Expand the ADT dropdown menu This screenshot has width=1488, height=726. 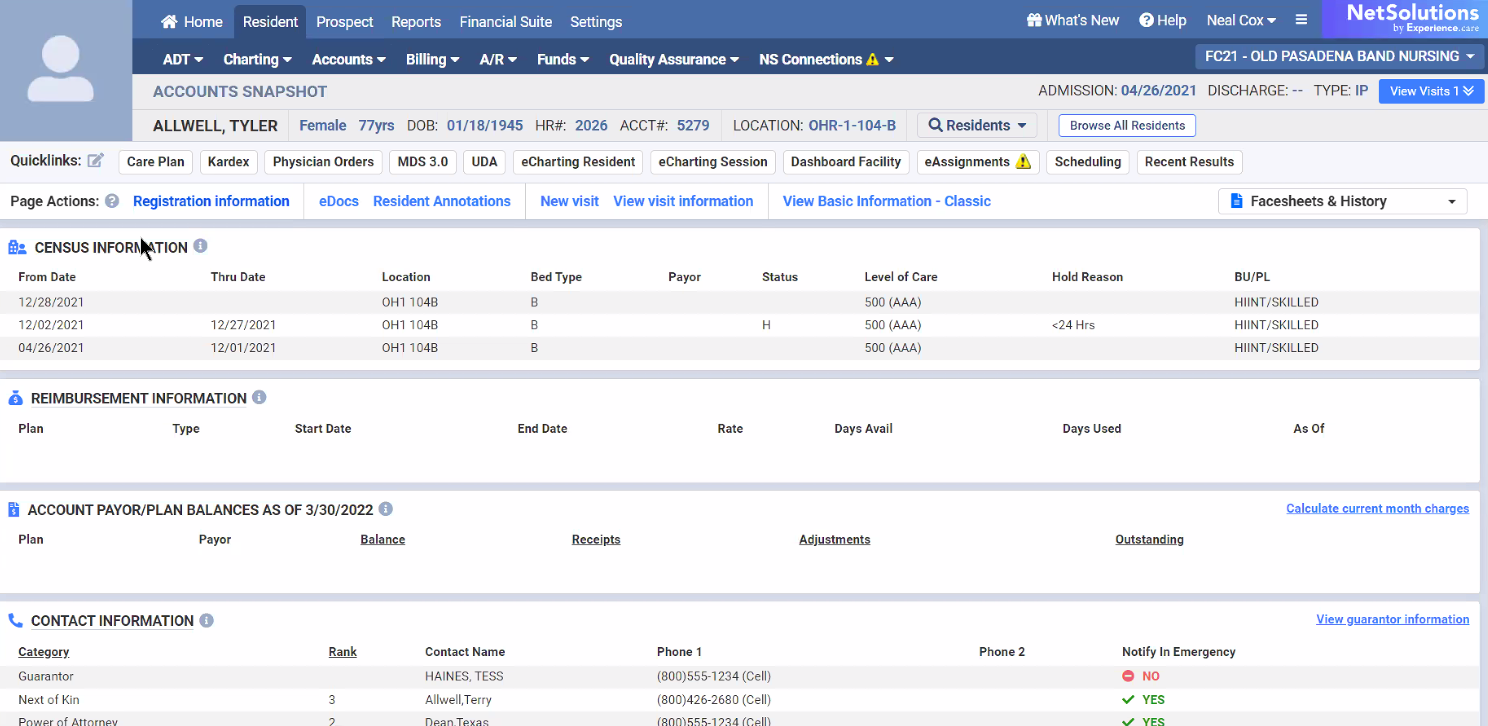(183, 59)
